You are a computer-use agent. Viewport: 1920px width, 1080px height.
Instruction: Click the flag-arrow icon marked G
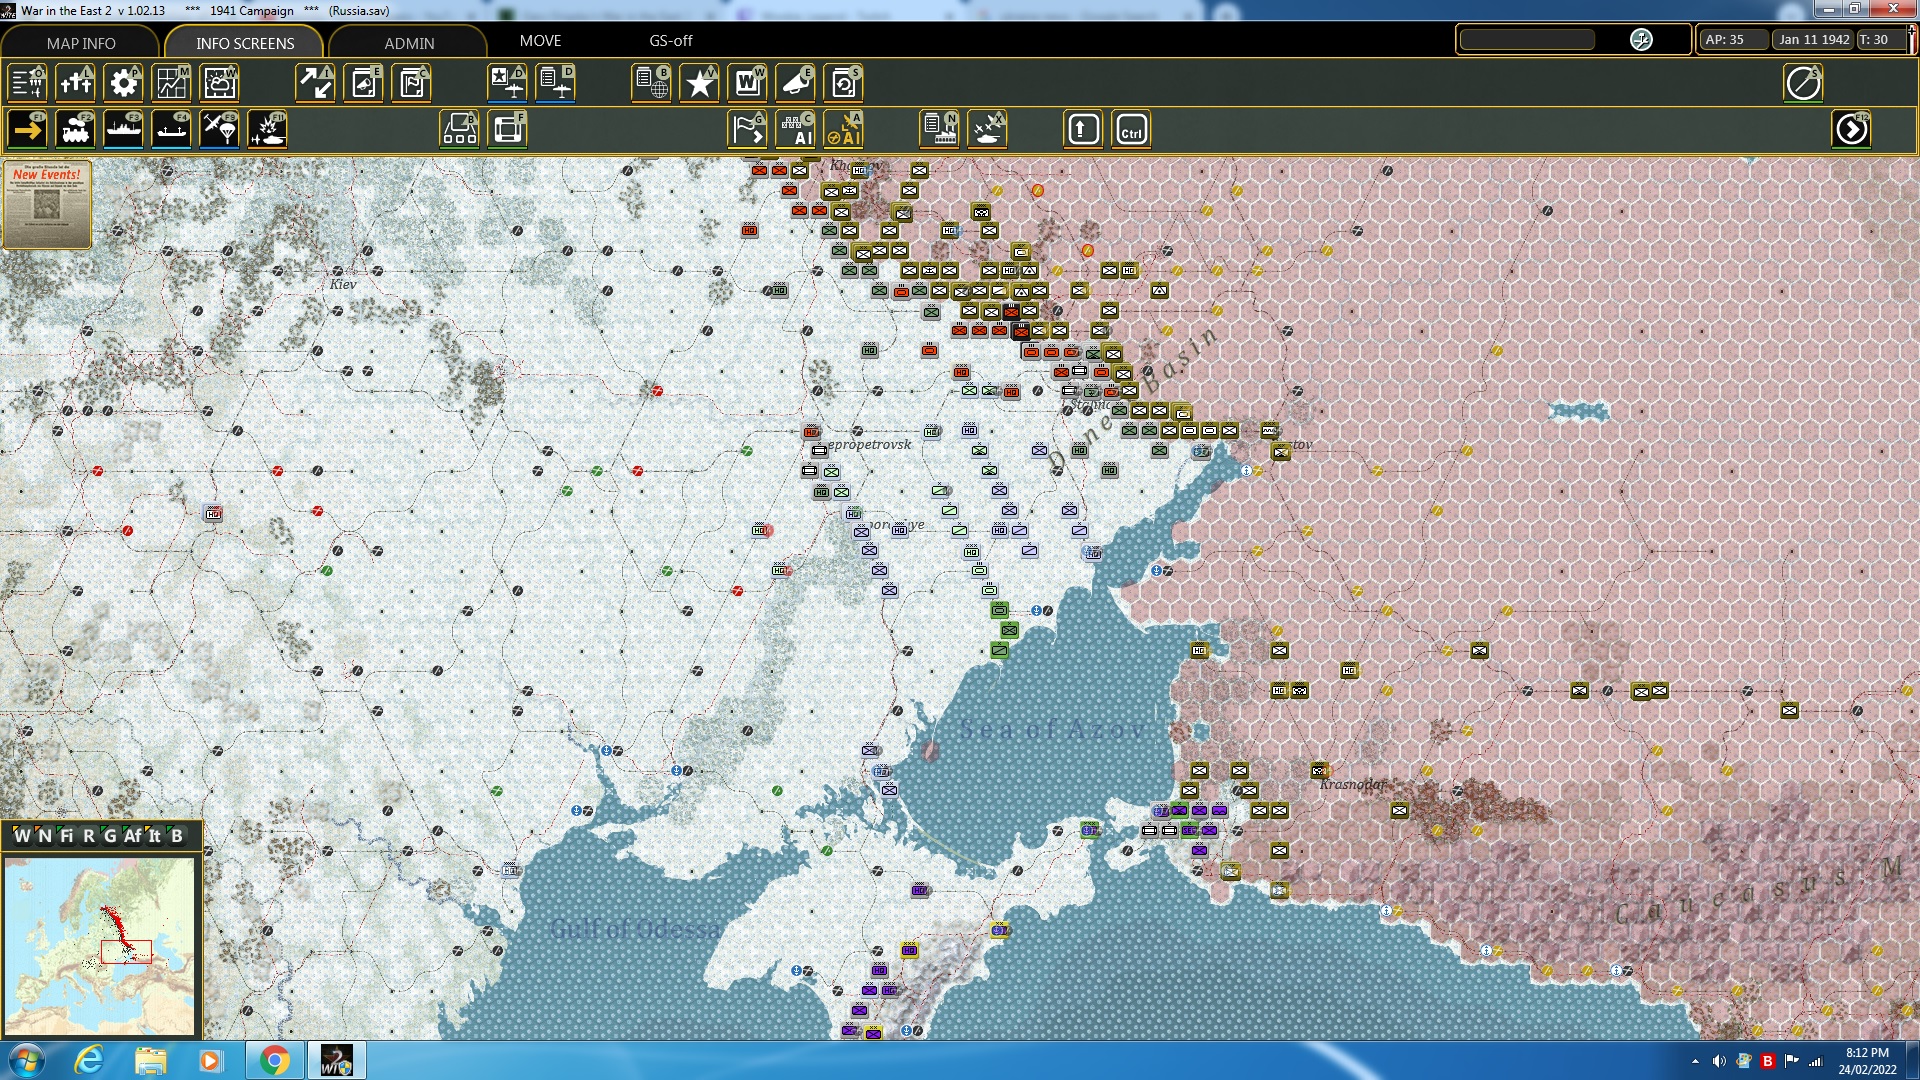(747, 130)
